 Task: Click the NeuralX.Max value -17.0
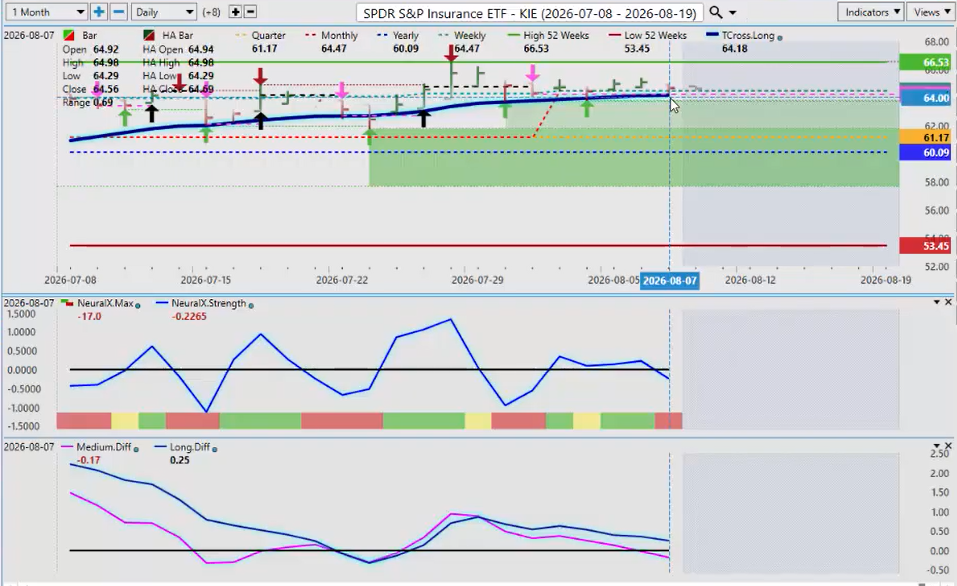click(89, 317)
